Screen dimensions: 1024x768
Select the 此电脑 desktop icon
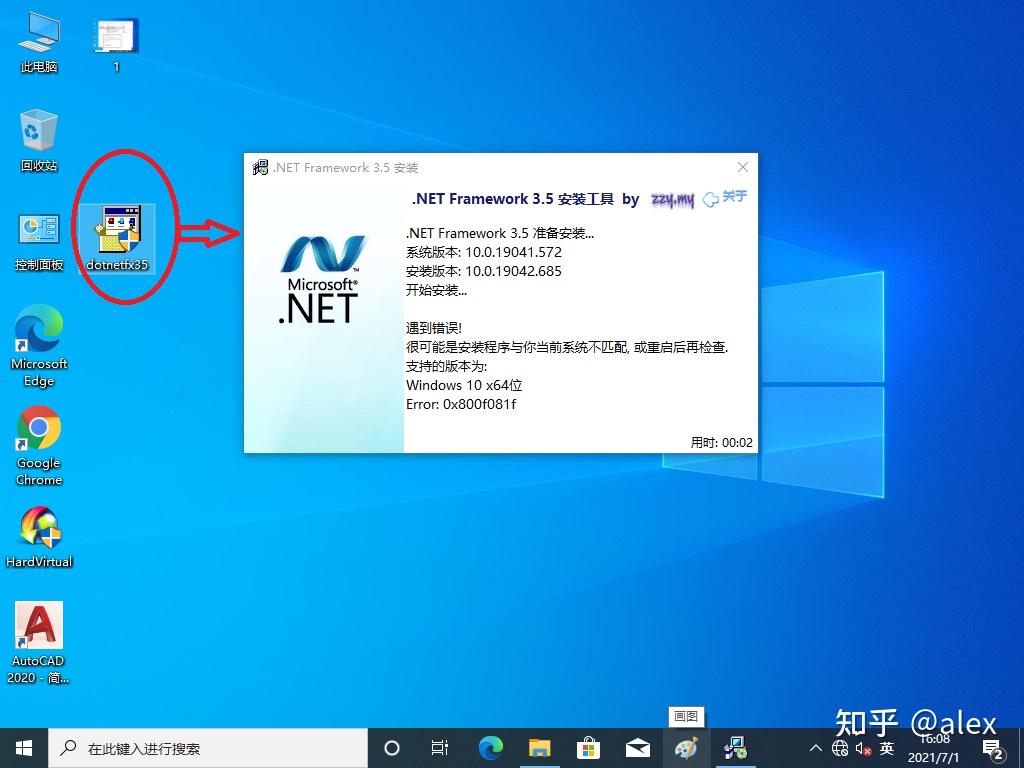coord(39,42)
